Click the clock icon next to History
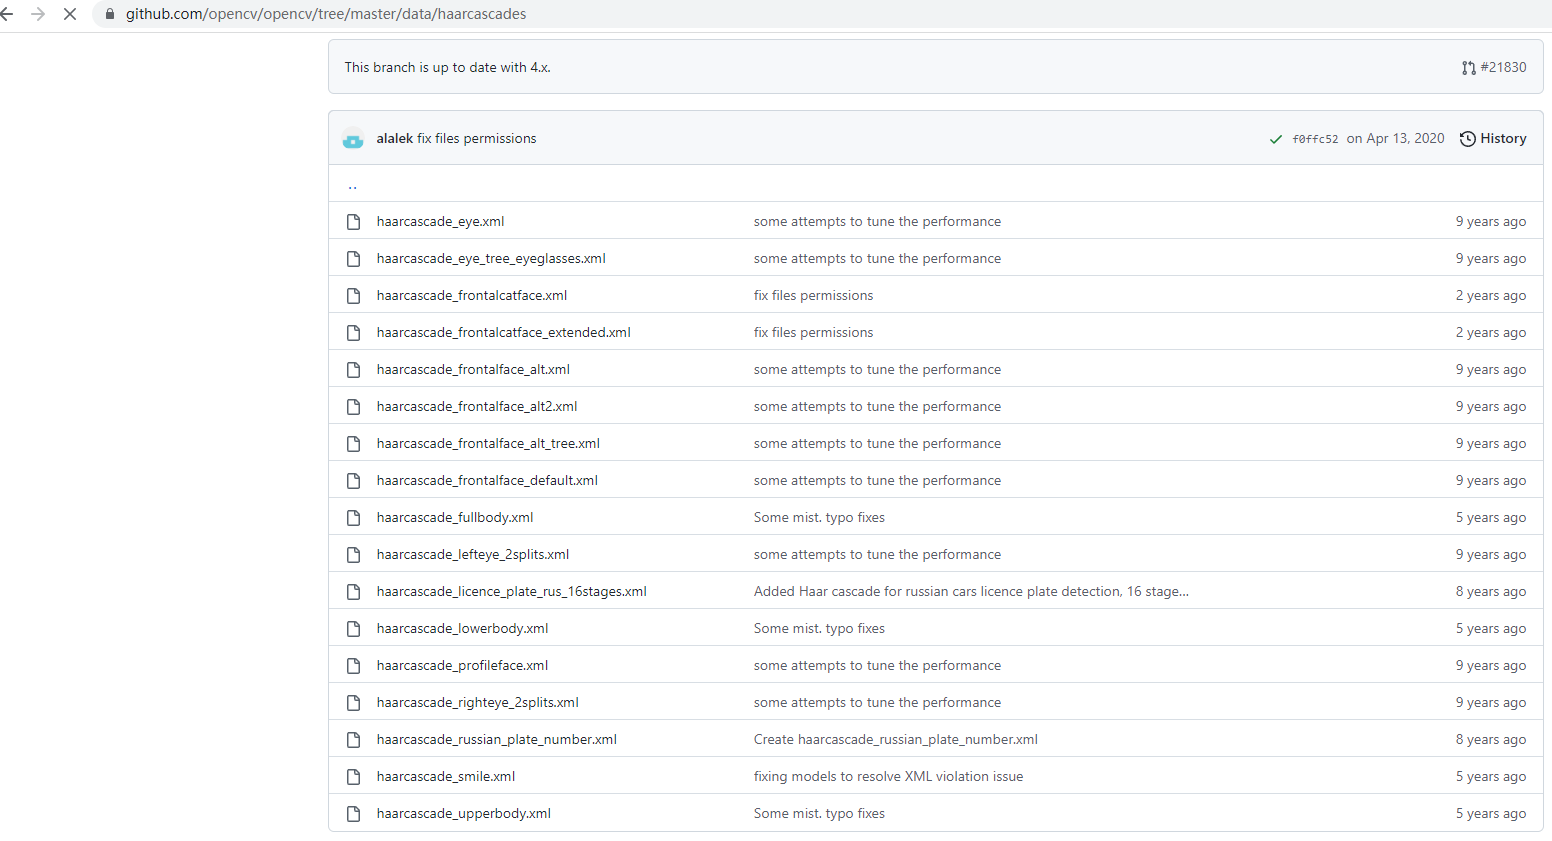This screenshot has width=1552, height=841. pos(1467,139)
